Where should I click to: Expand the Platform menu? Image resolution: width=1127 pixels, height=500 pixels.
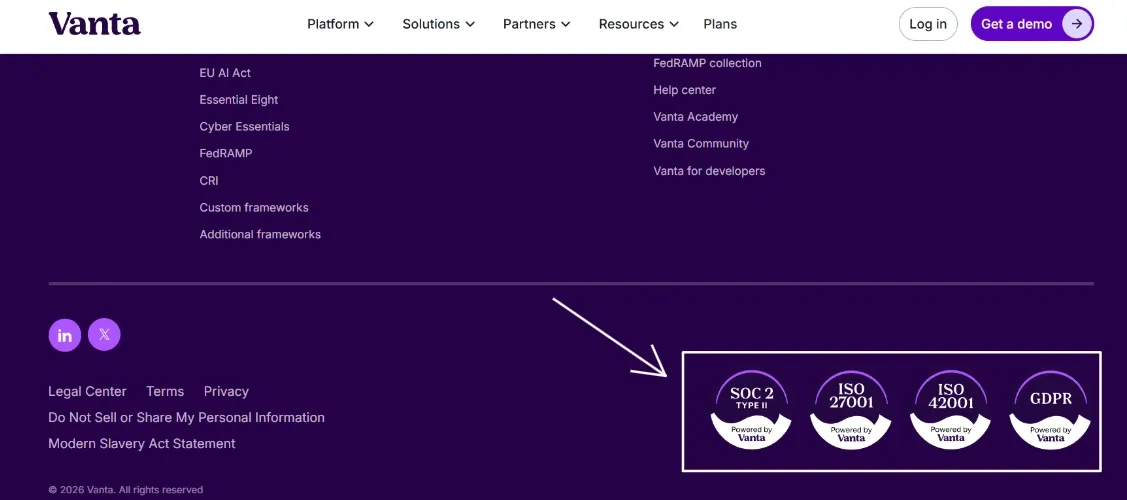point(341,24)
